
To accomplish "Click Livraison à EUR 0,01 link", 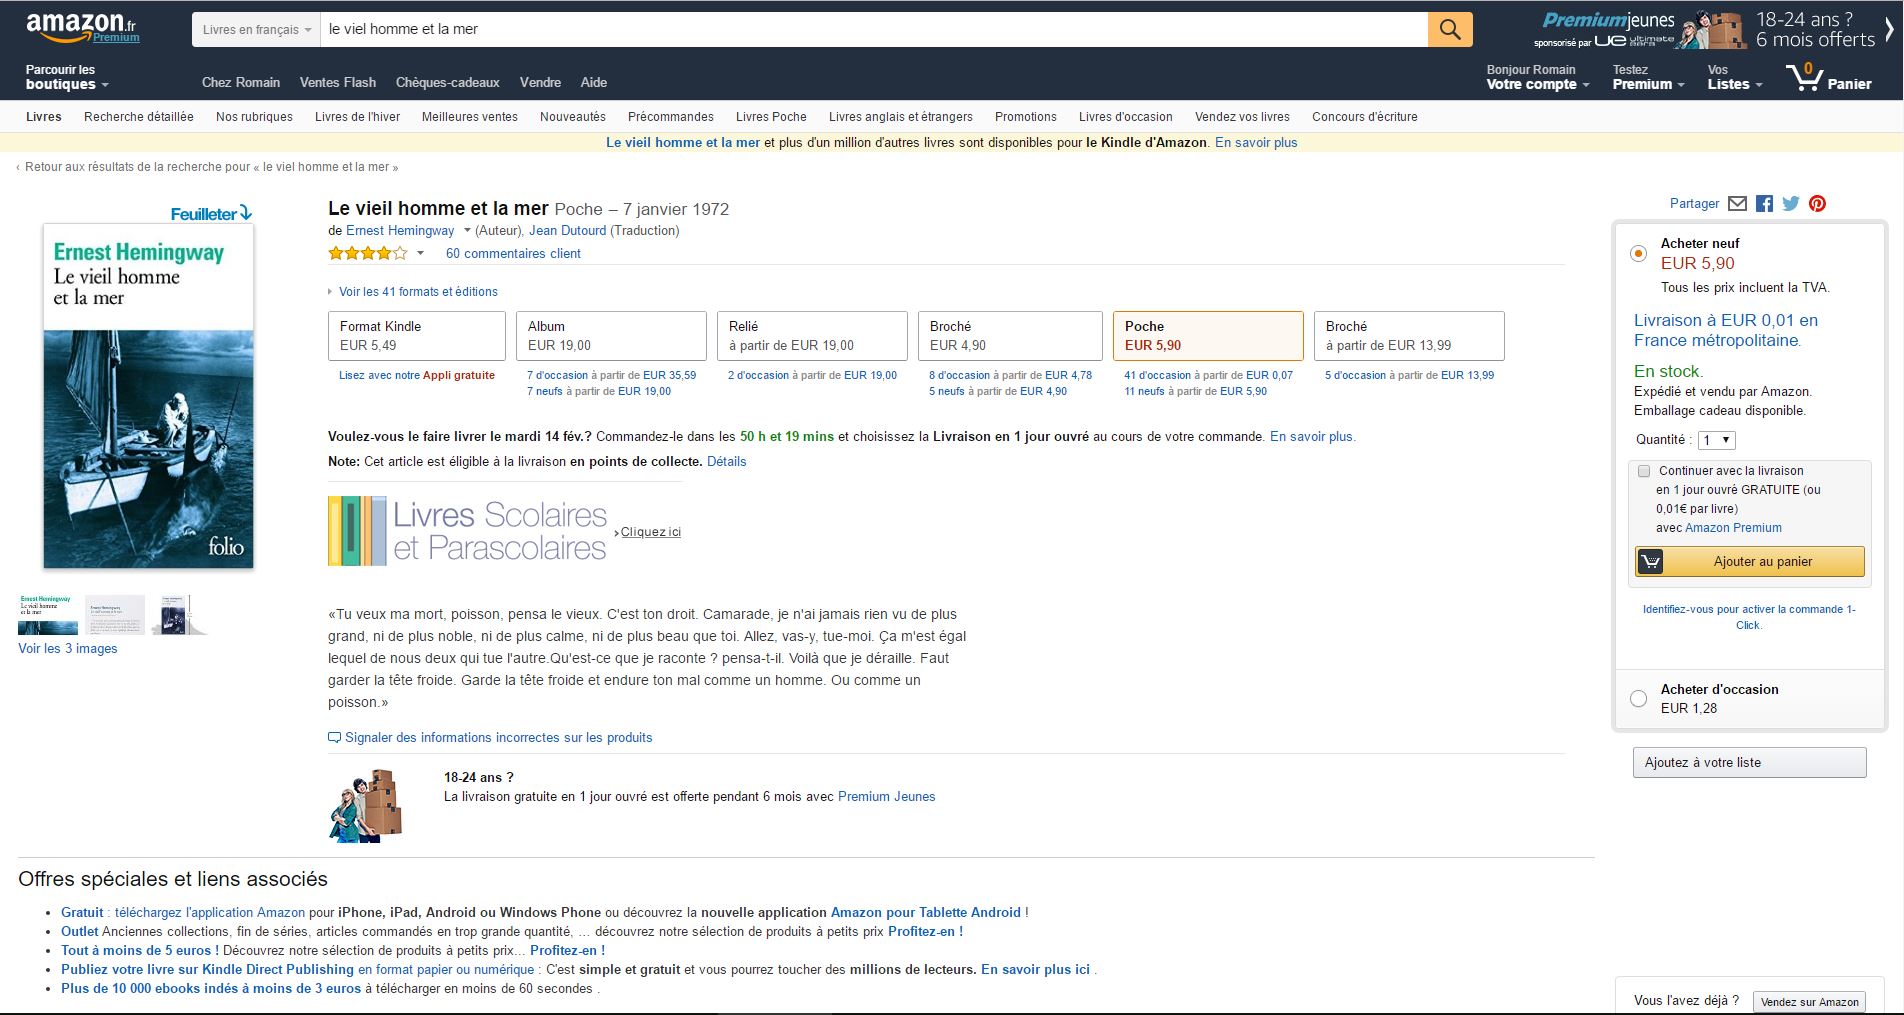I will click(1726, 330).
